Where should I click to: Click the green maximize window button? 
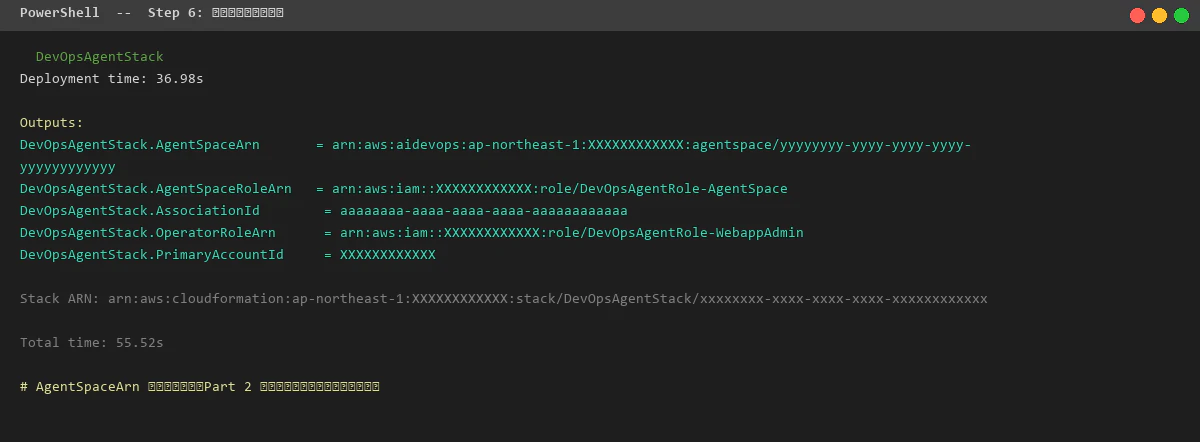1181,15
